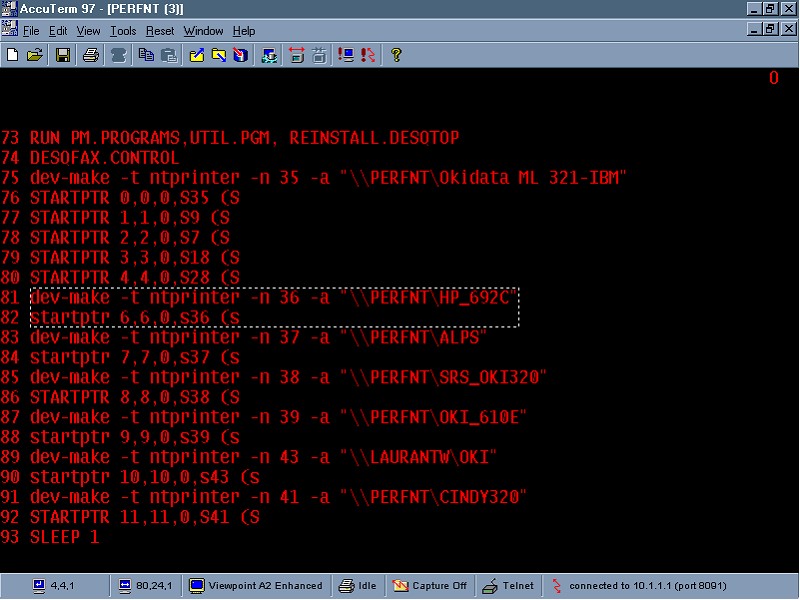This screenshot has width=800, height=600.
Task: Click the terminal monitor icon in status bar
Action: [196, 586]
